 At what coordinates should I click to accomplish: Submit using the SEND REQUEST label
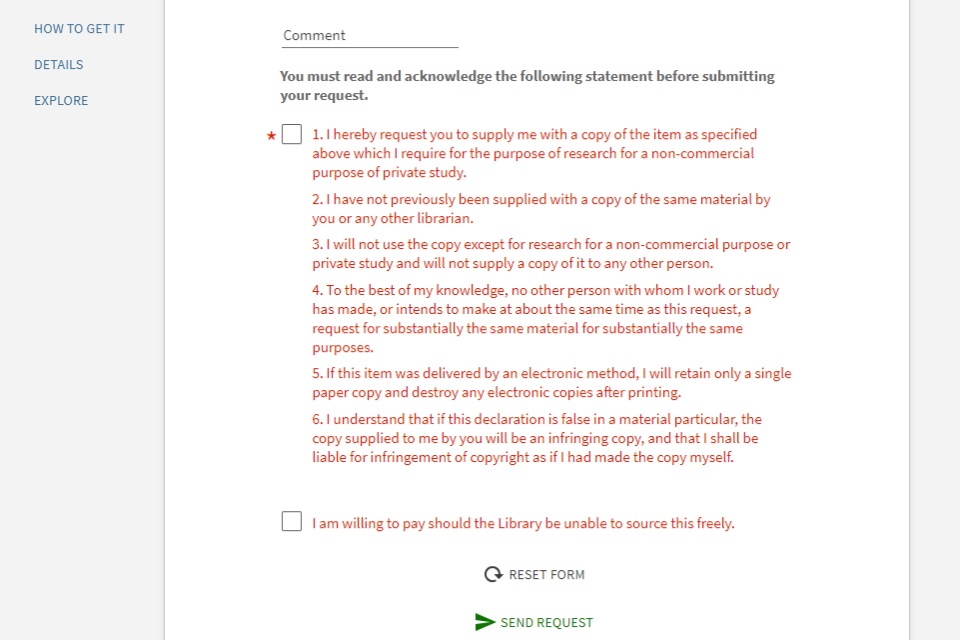tap(546, 622)
